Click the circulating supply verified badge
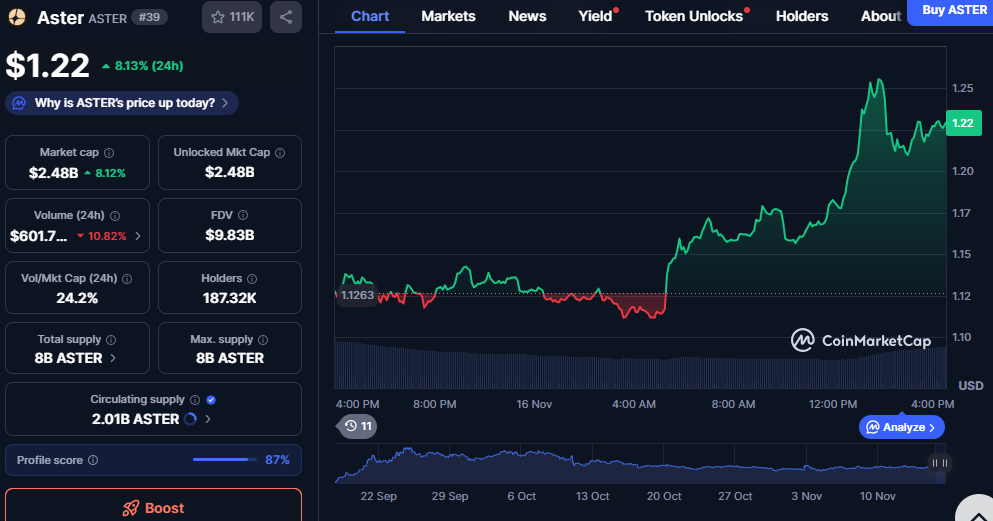Image resolution: width=993 pixels, height=521 pixels. 210,400
